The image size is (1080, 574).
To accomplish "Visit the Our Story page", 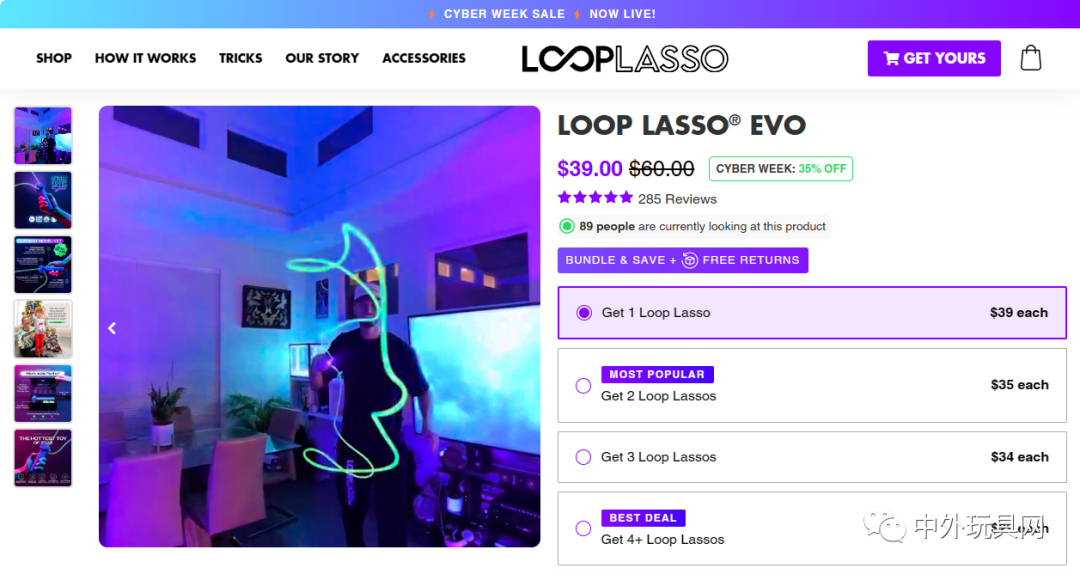I will click(x=322, y=59).
